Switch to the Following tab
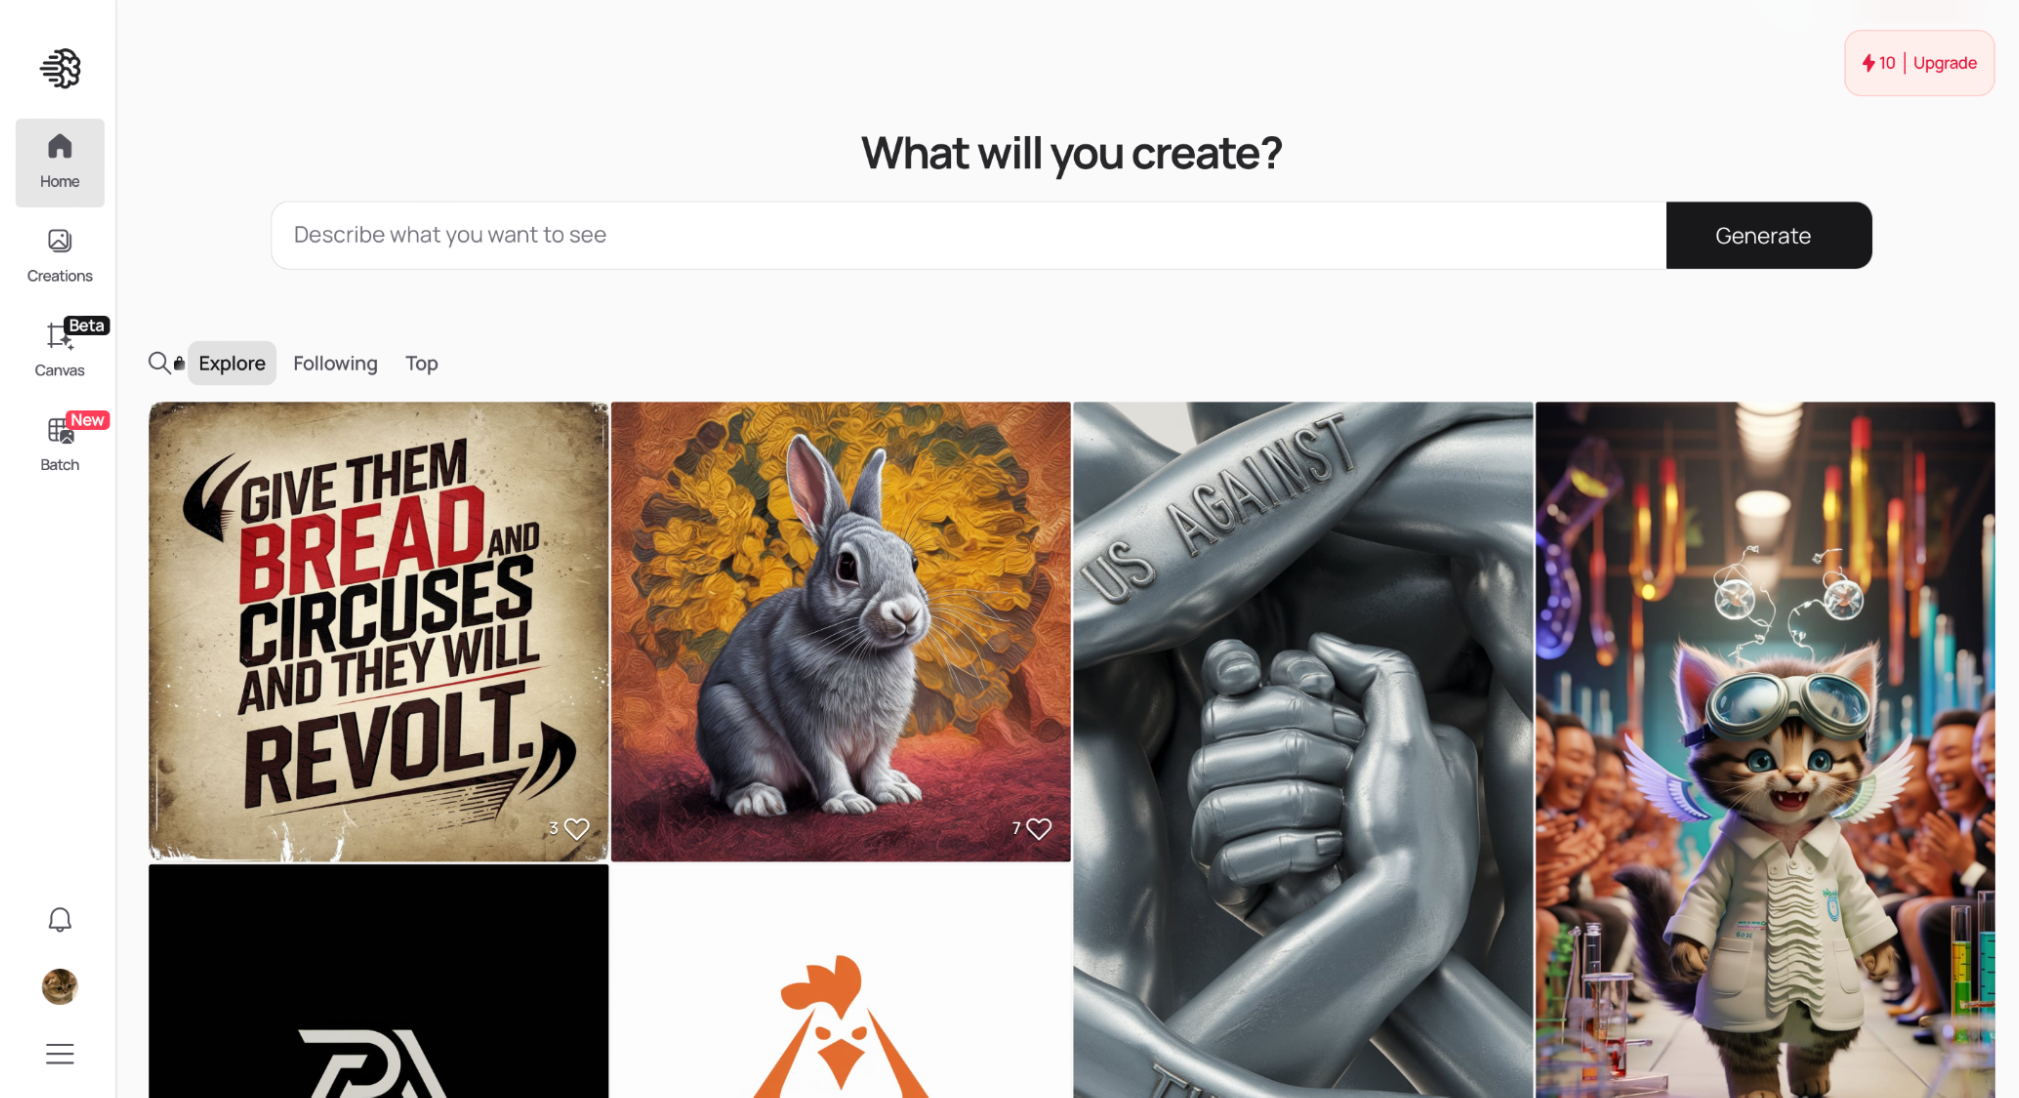Screen dimensions: 2019x1098 (334, 362)
